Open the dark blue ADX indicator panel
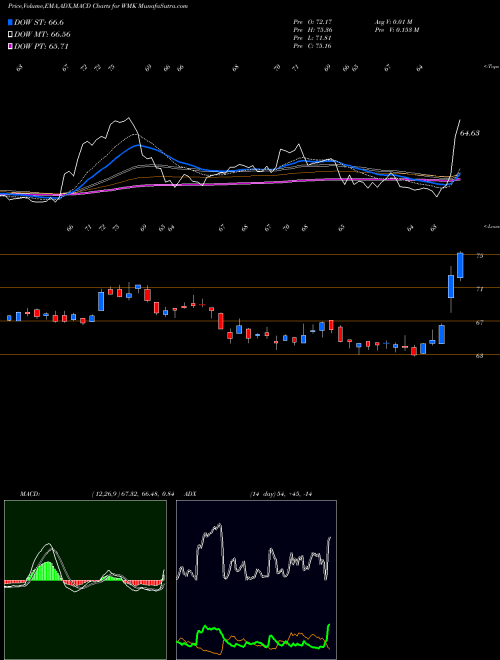 [x=256, y=580]
